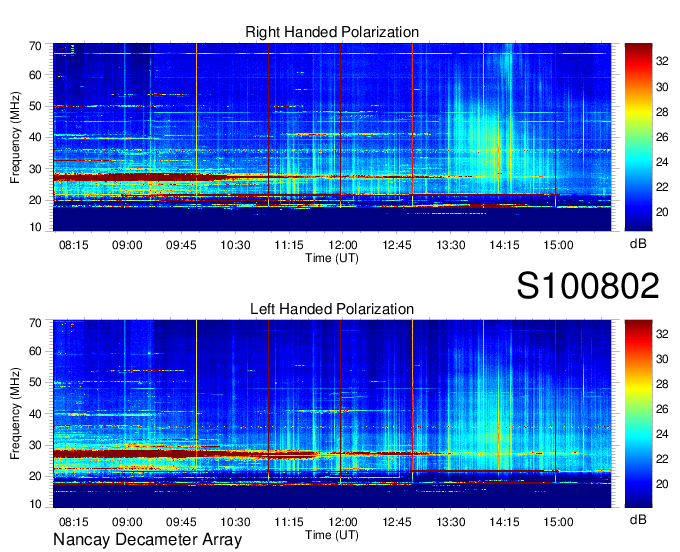680x552 pixels.
Task: Select value 20 on Left Handed colorbar
Action: click(x=662, y=484)
